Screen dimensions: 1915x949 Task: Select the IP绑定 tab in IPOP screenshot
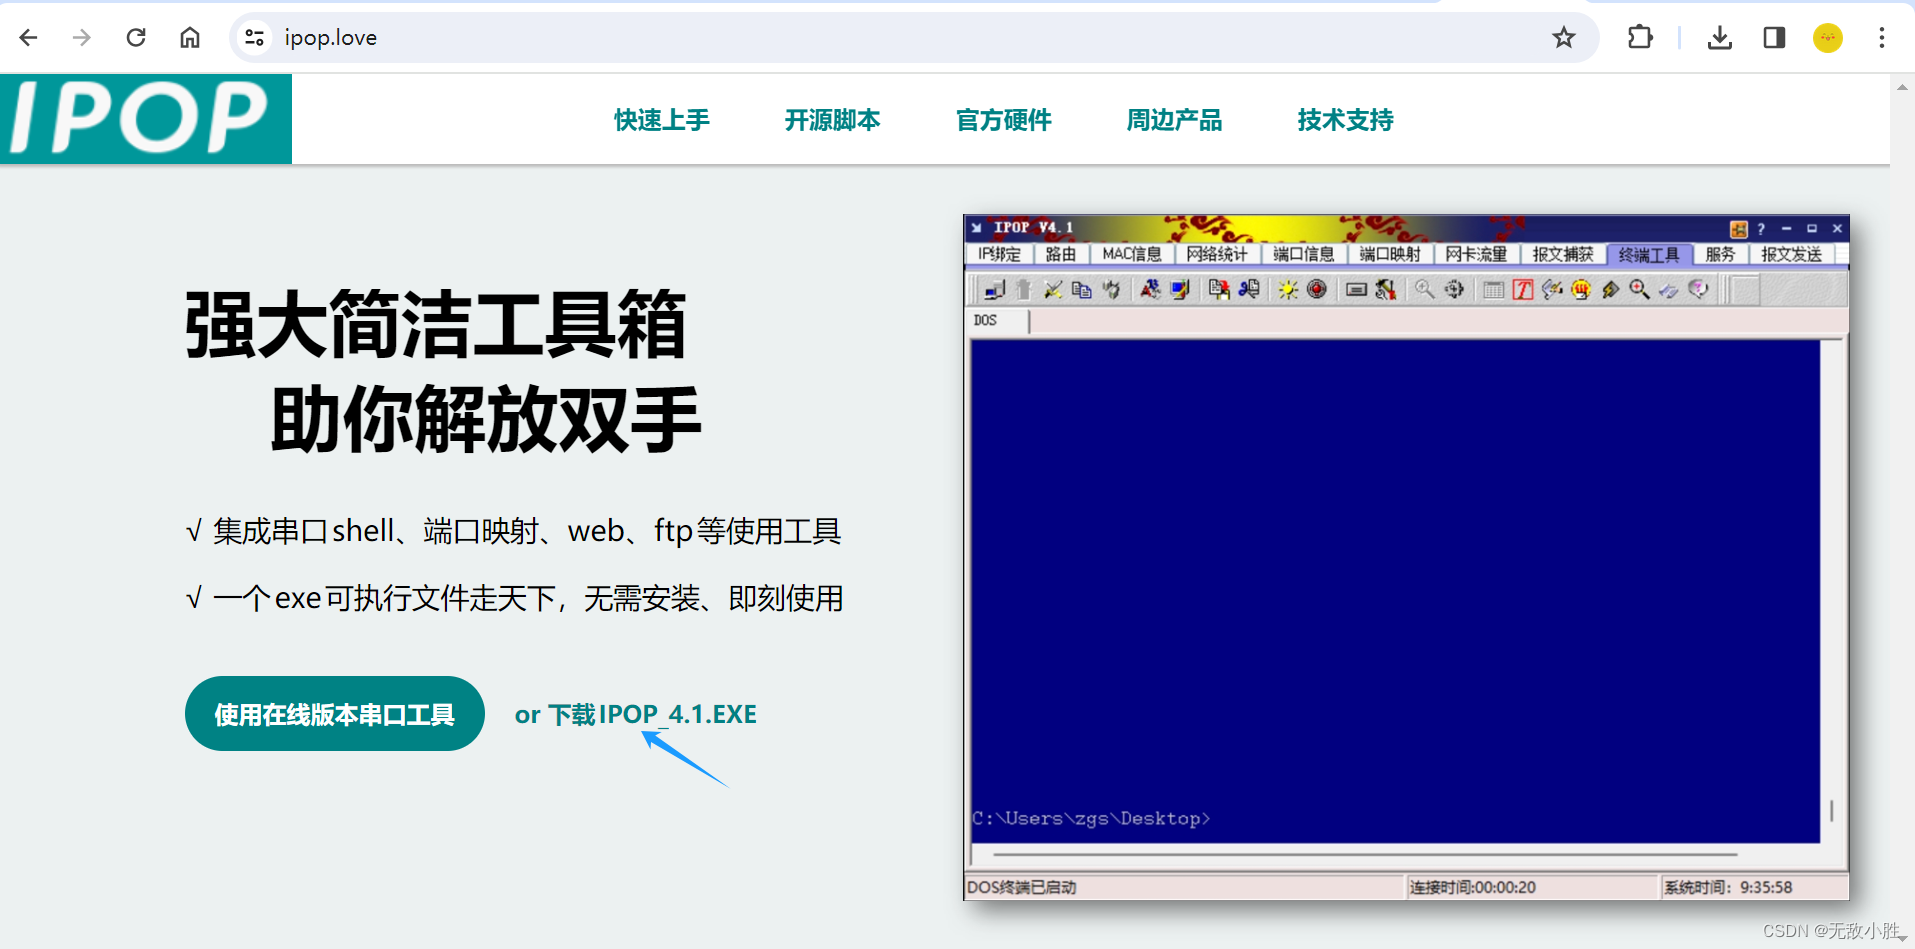(999, 255)
